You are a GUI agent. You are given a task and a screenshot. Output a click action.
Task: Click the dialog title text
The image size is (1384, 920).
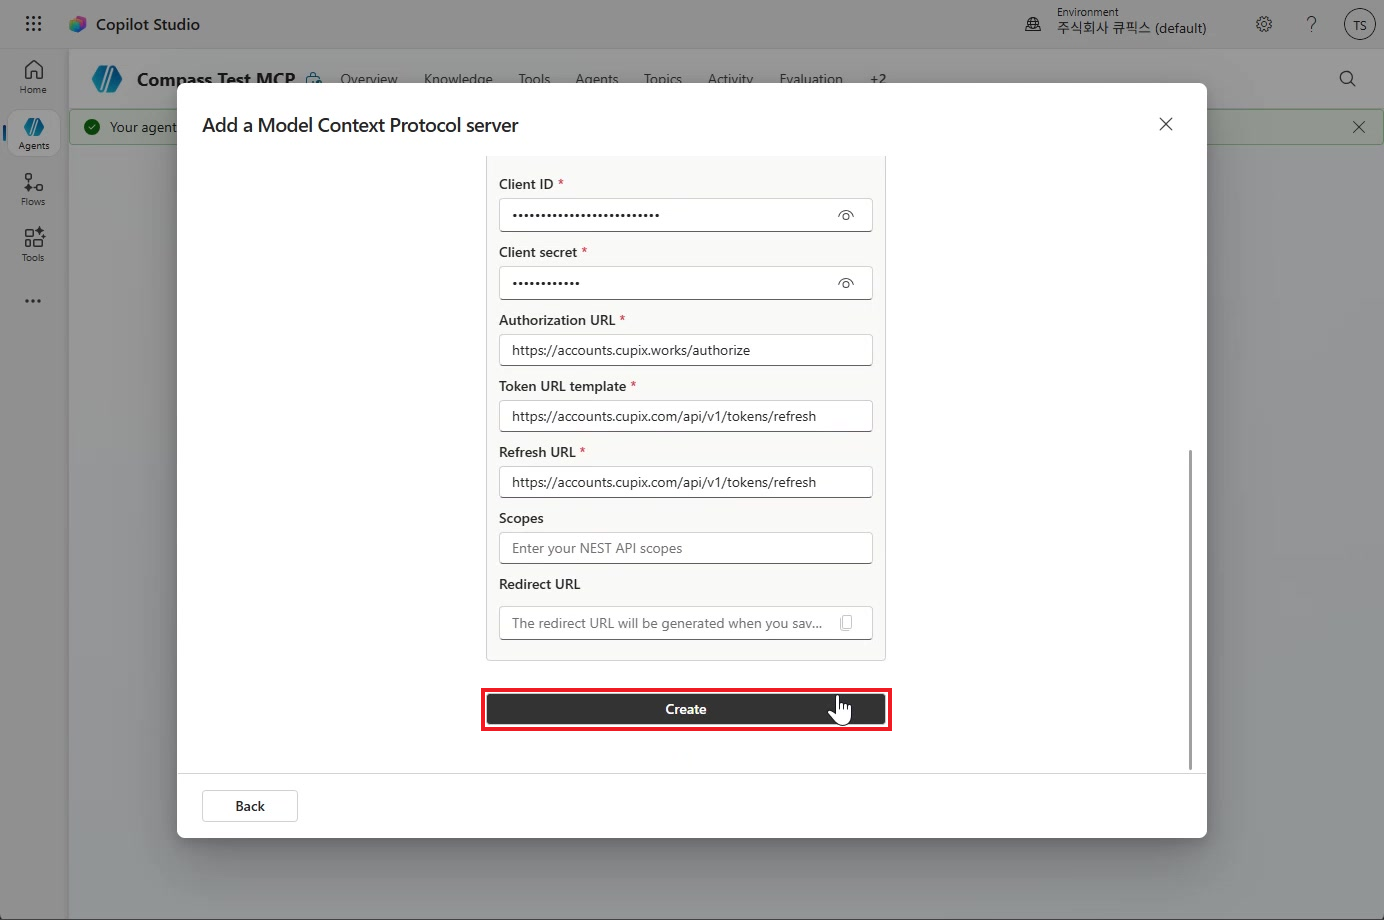[360, 125]
